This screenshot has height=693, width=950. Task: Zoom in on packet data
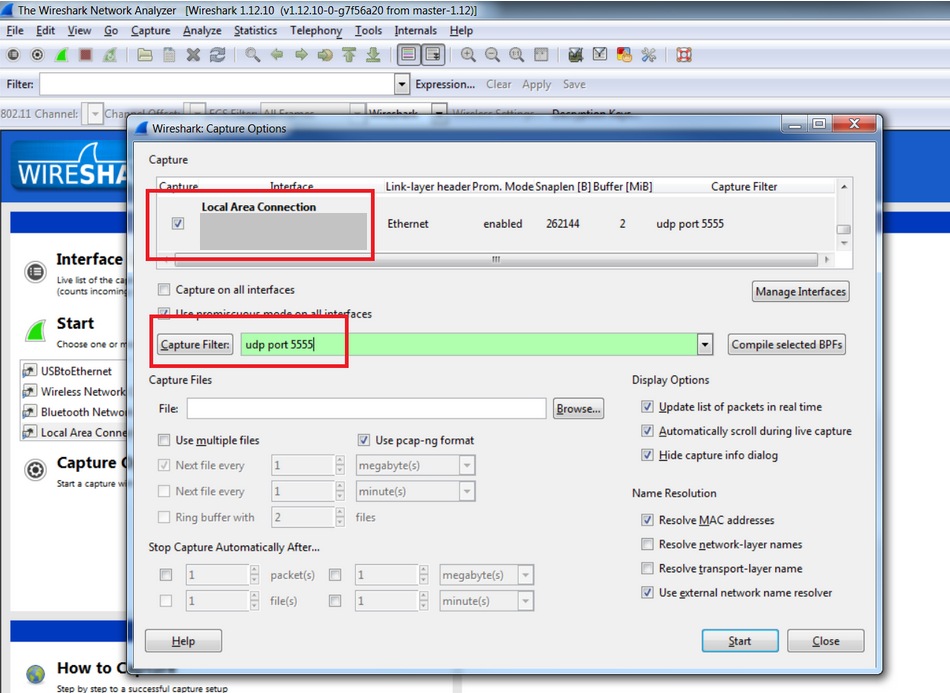[467, 55]
